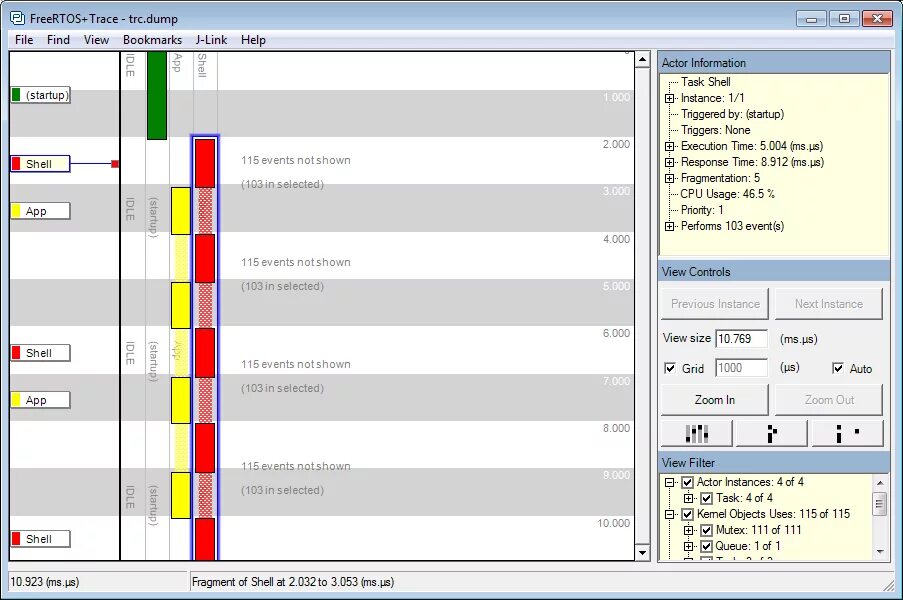Select the highlighted red Shell fragment at 2.000
The width and height of the screenshot is (903, 600).
(x=205, y=163)
